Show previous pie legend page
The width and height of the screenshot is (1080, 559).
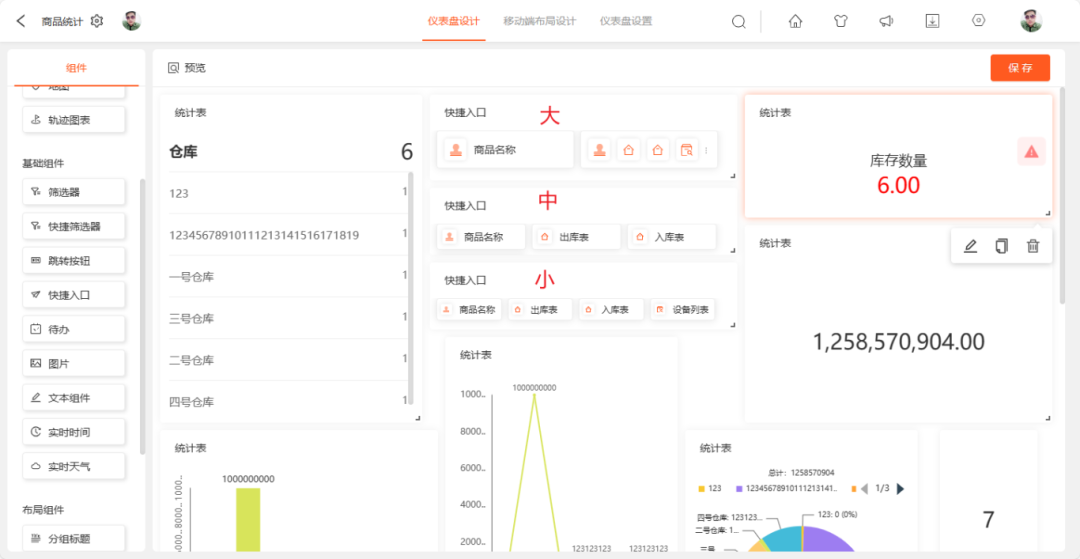864,488
